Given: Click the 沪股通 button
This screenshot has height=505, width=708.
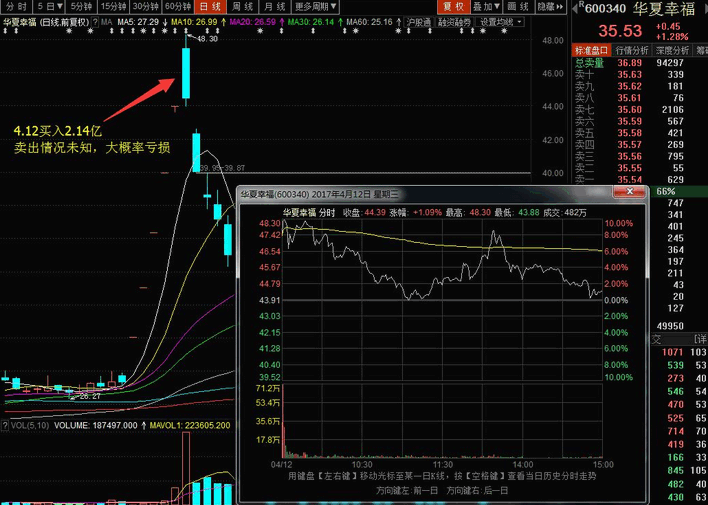Looking at the screenshot, I should (x=419, y=22).
